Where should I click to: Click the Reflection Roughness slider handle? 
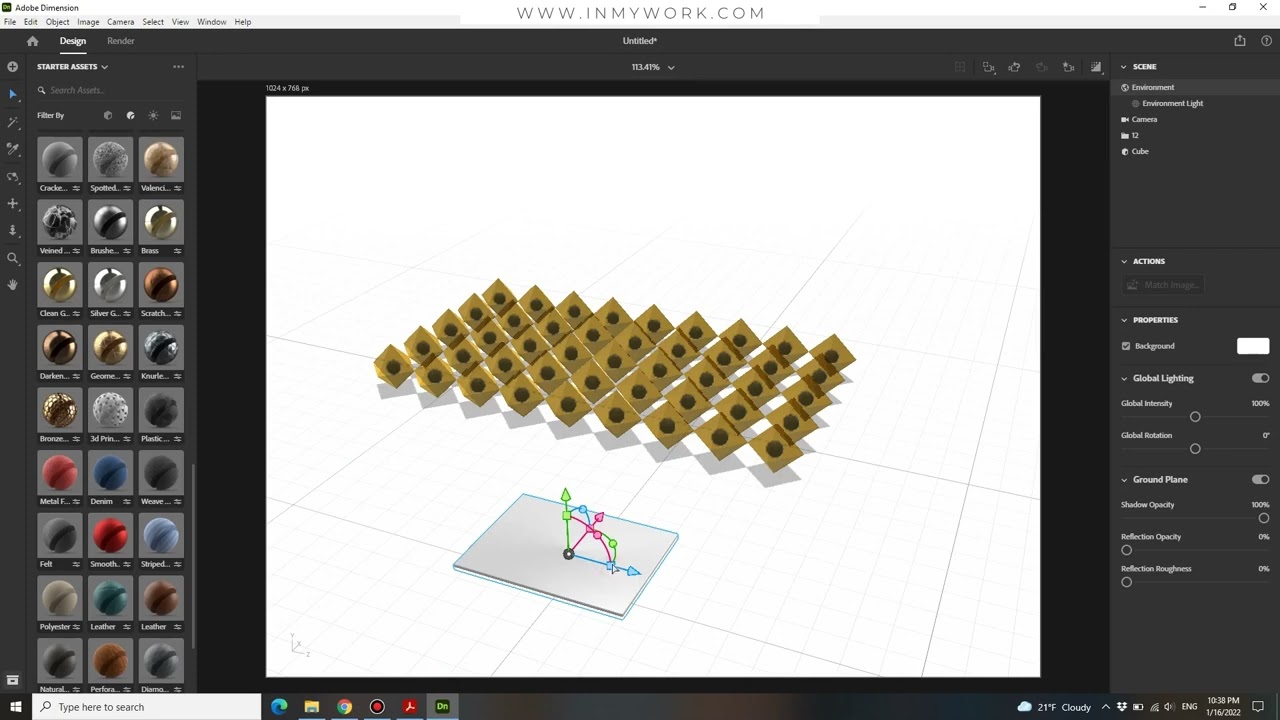(1127, 582)
